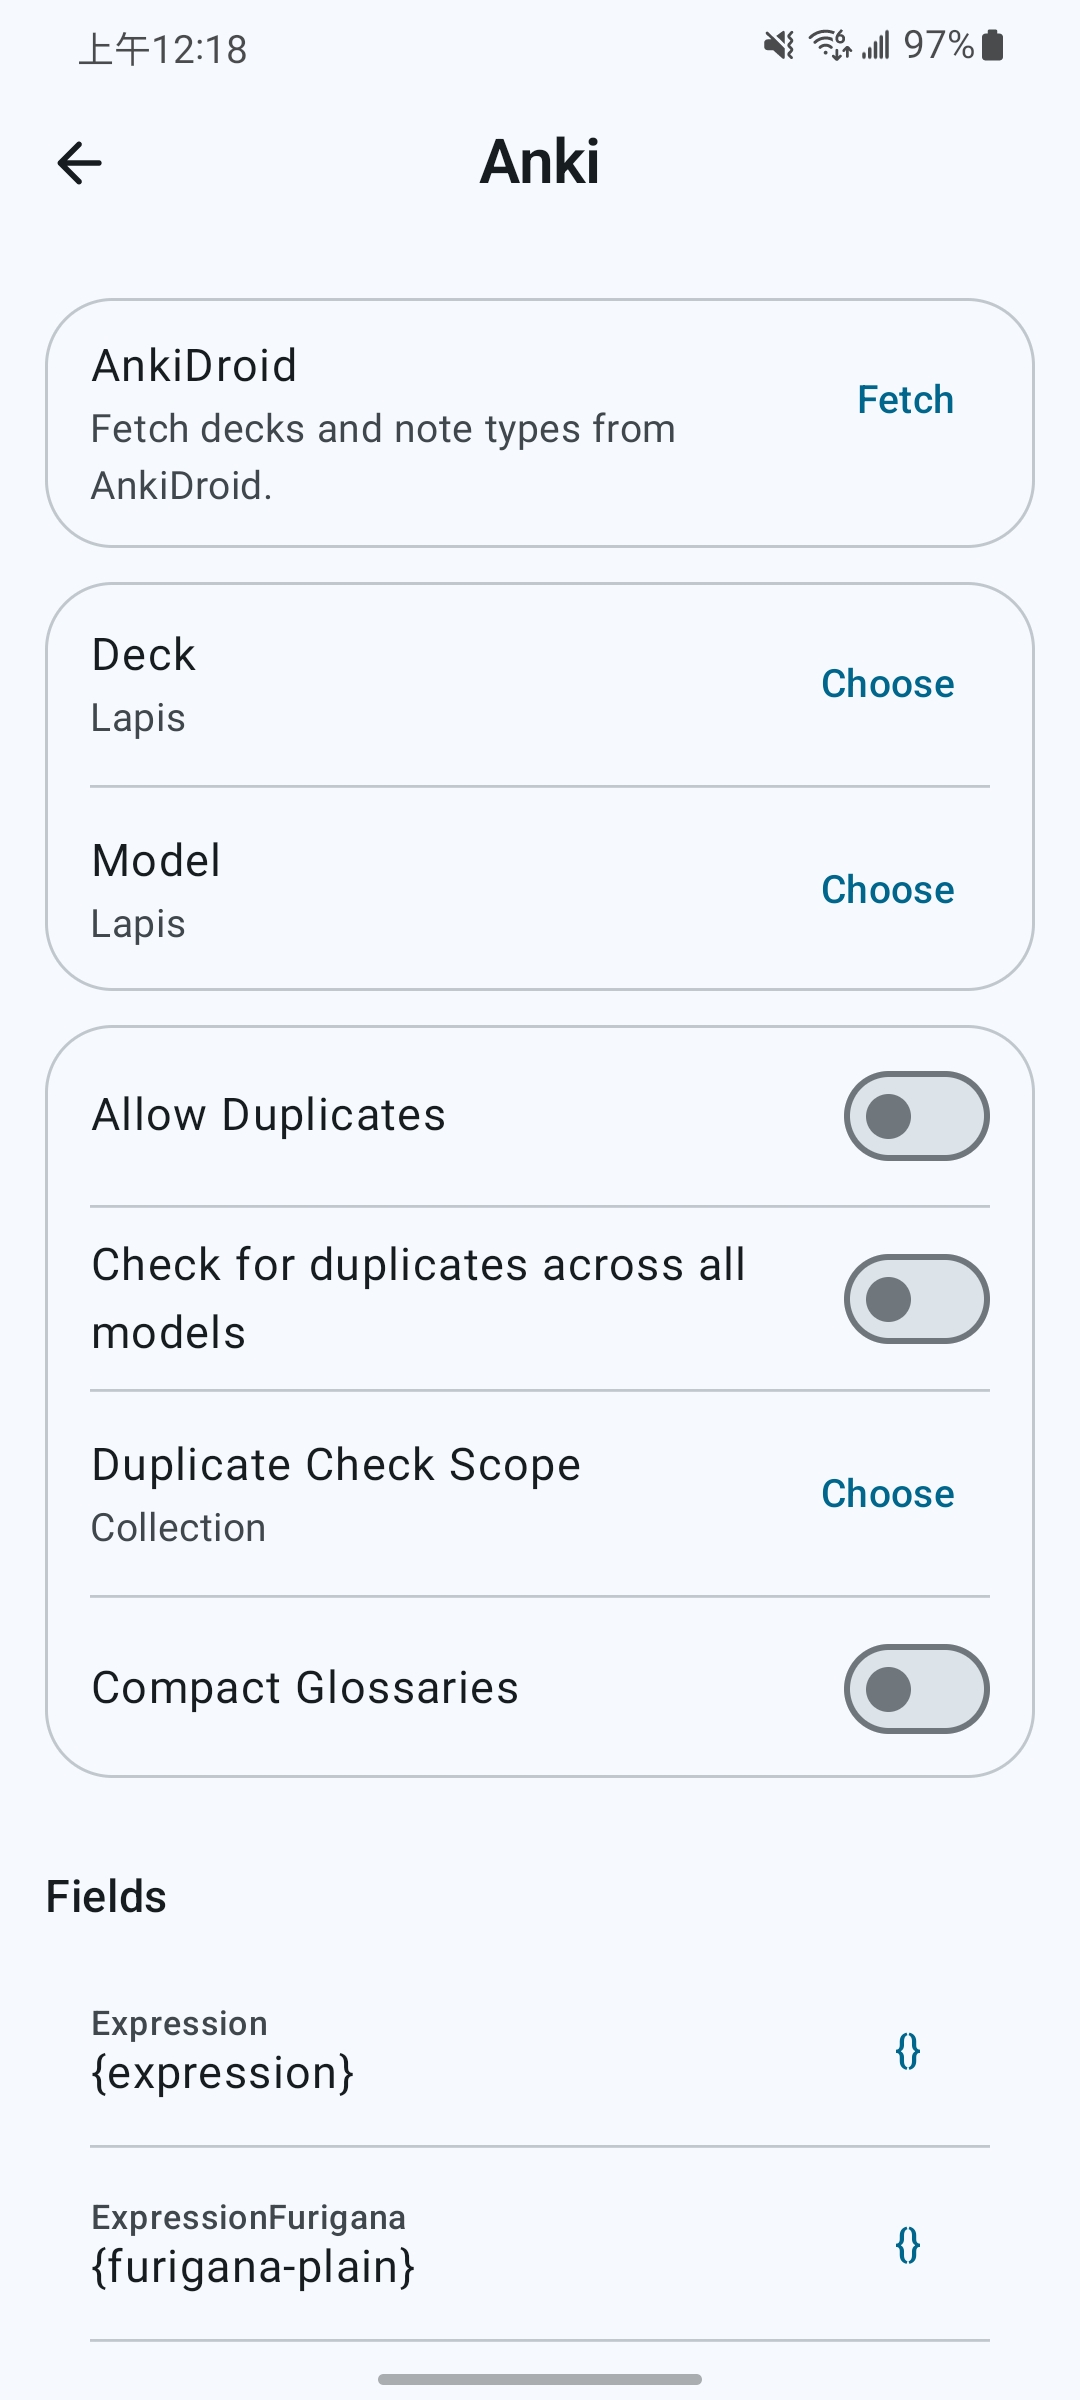The image size is (1080, 2400).
Task: Tap the battery icon in status bar
Action: point(992,45)
